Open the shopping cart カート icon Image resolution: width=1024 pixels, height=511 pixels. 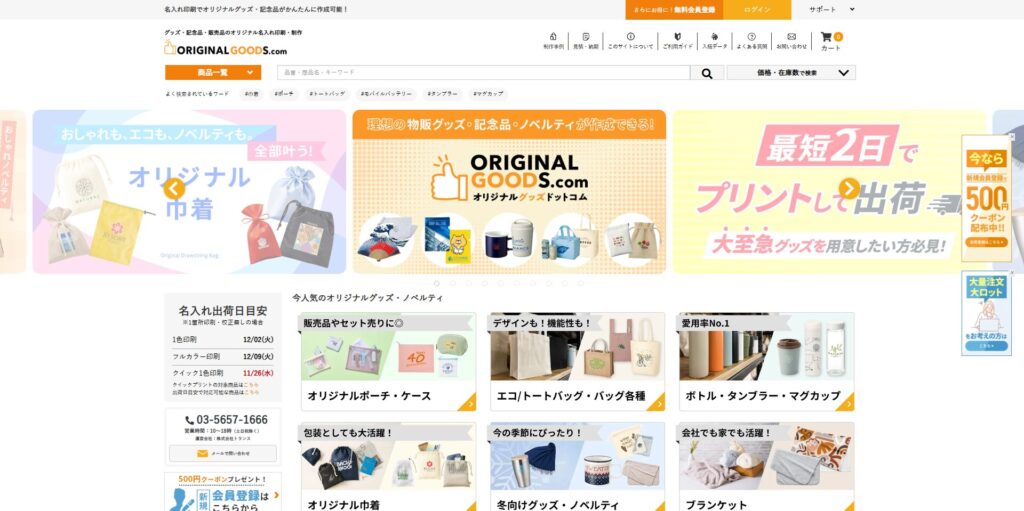[x=831, y=41]
